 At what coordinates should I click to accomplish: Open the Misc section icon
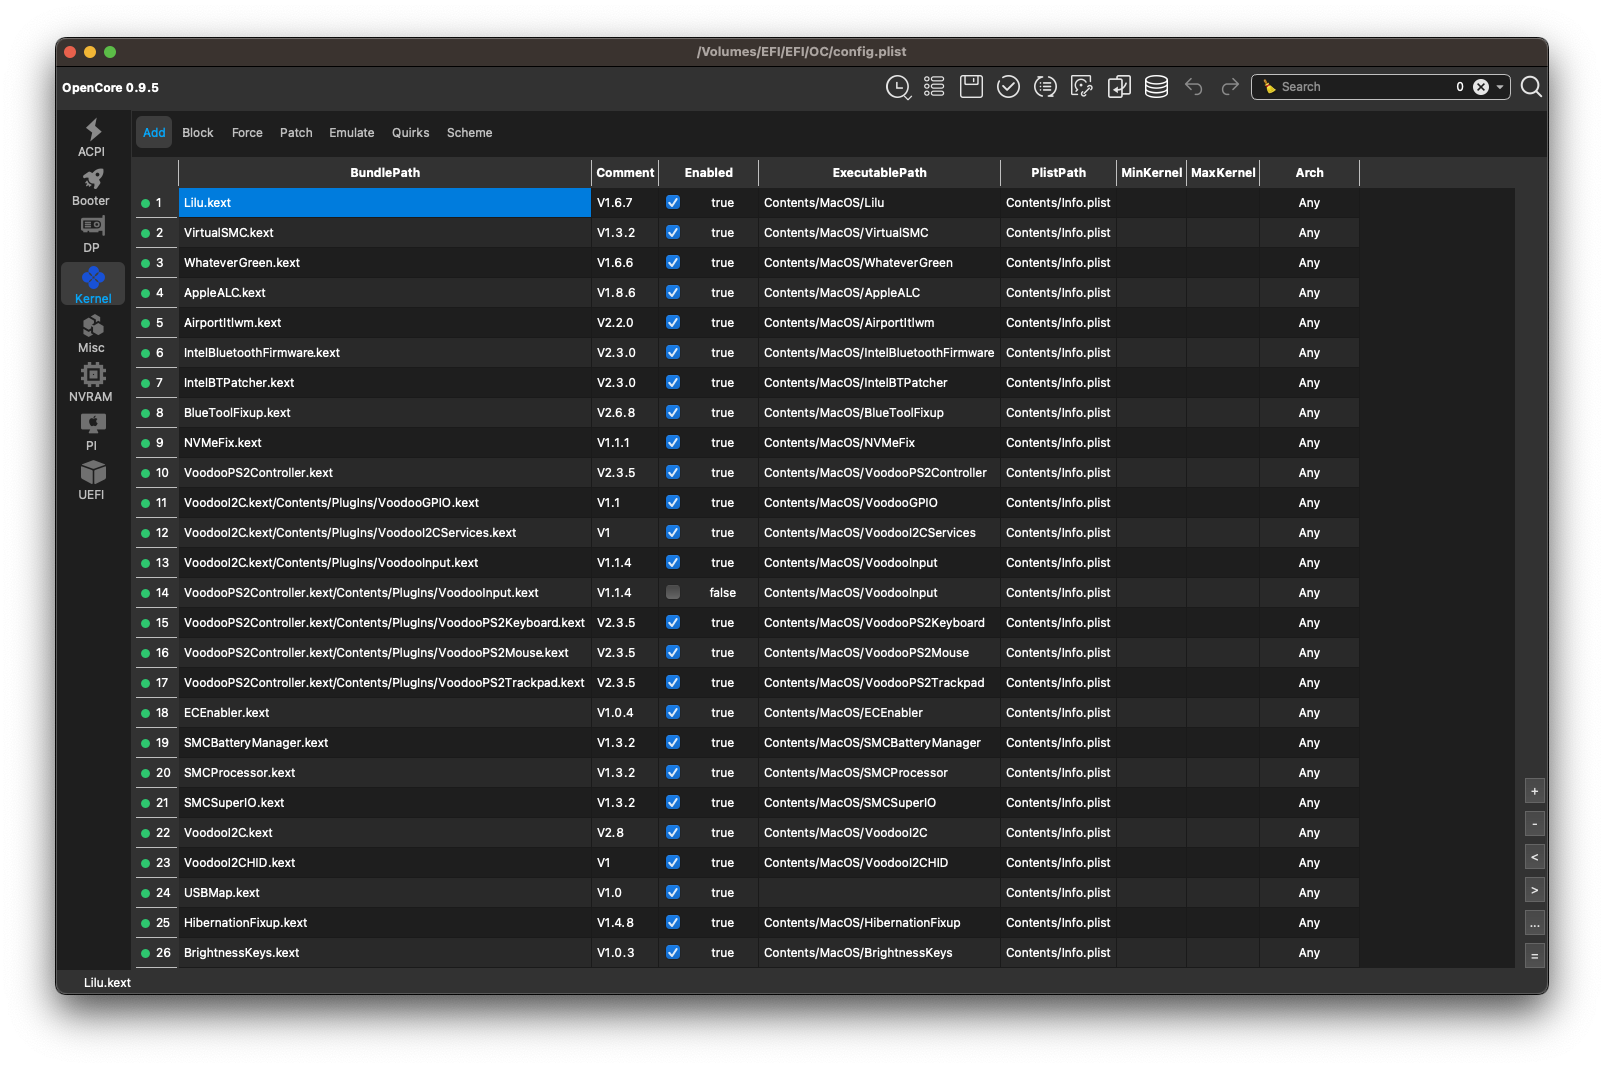click(91, 331)
